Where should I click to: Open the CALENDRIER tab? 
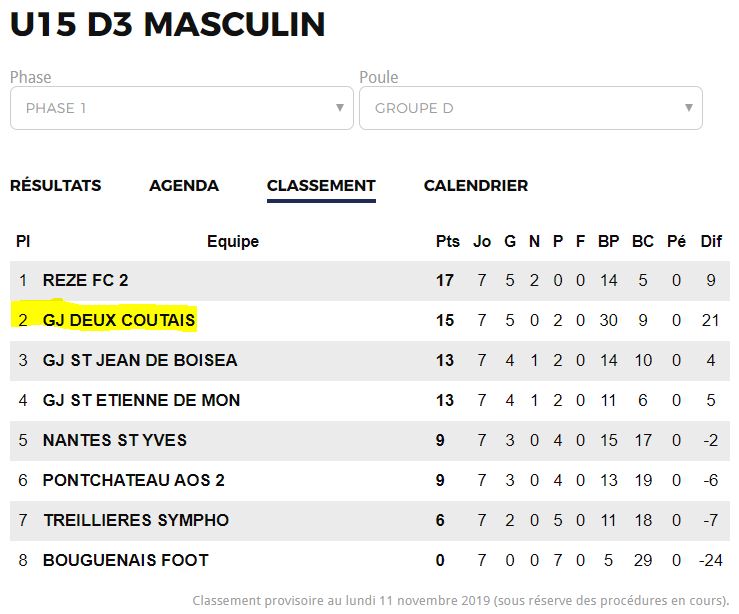click(x=476, y=185)
